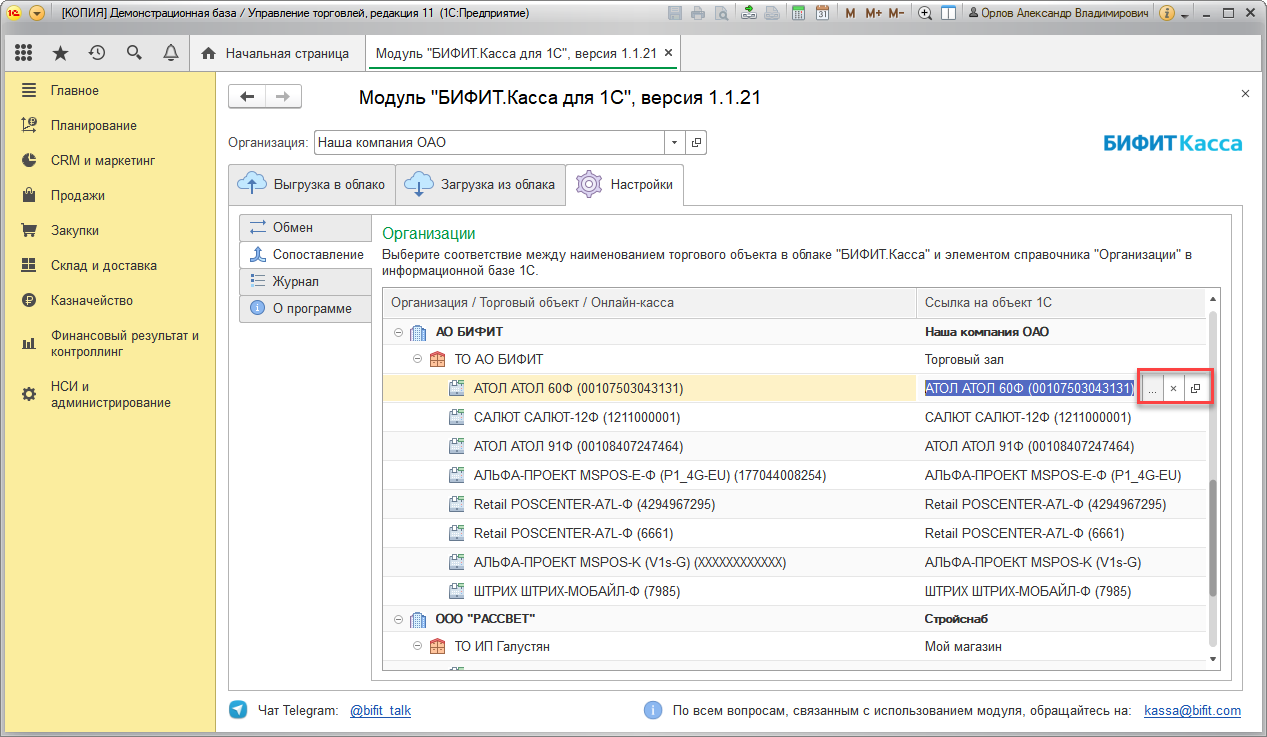This screenshot has height=737, width=1267.
Task: Open the Казначейство section
Action: (x=110, y=300)
